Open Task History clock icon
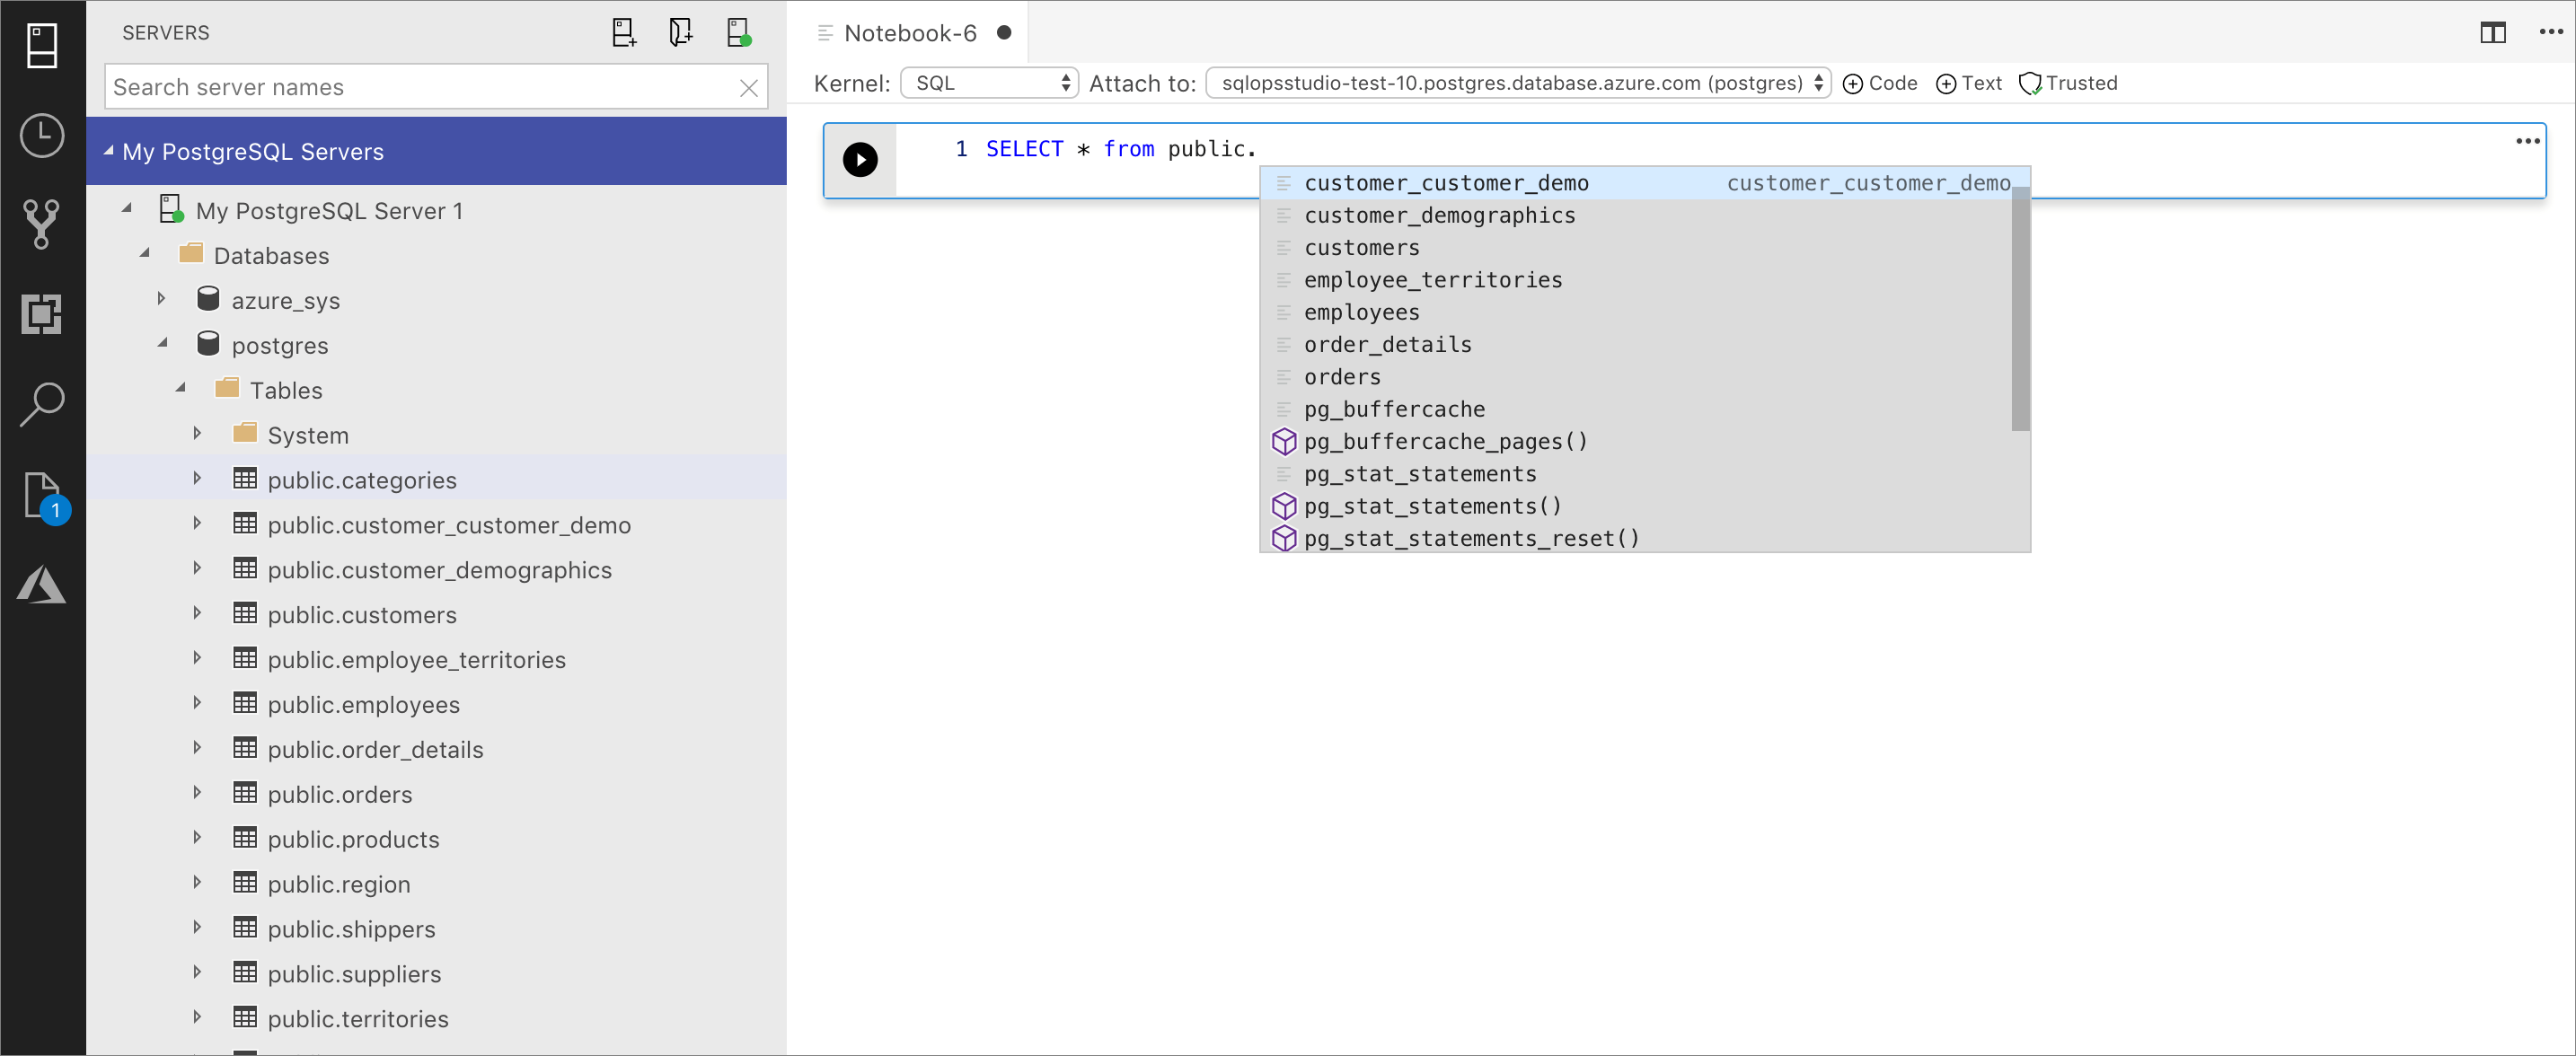2576x1056 pixels. tap(42, 135)
